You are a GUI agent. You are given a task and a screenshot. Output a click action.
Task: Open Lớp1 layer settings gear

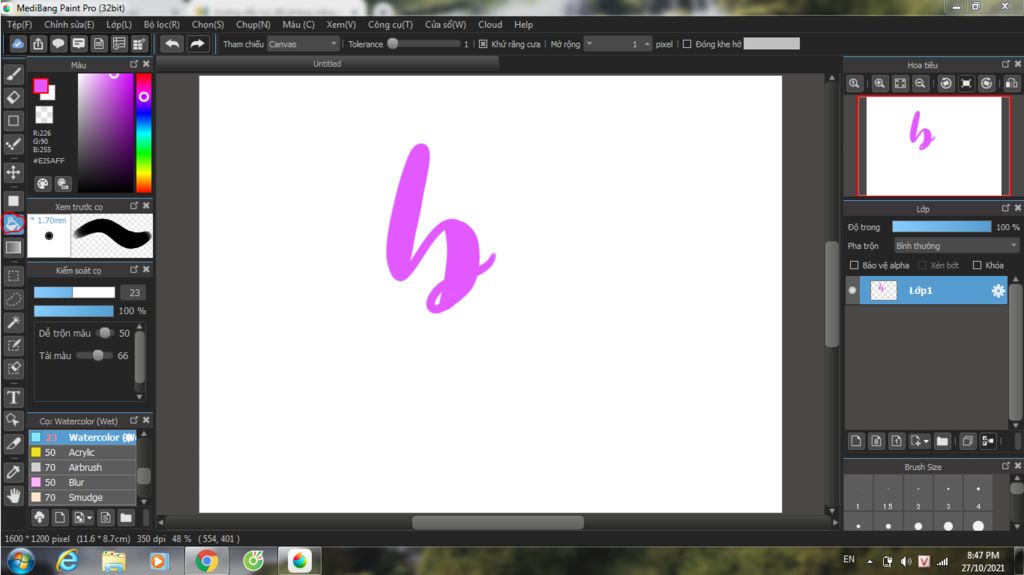tap(998, 291)
